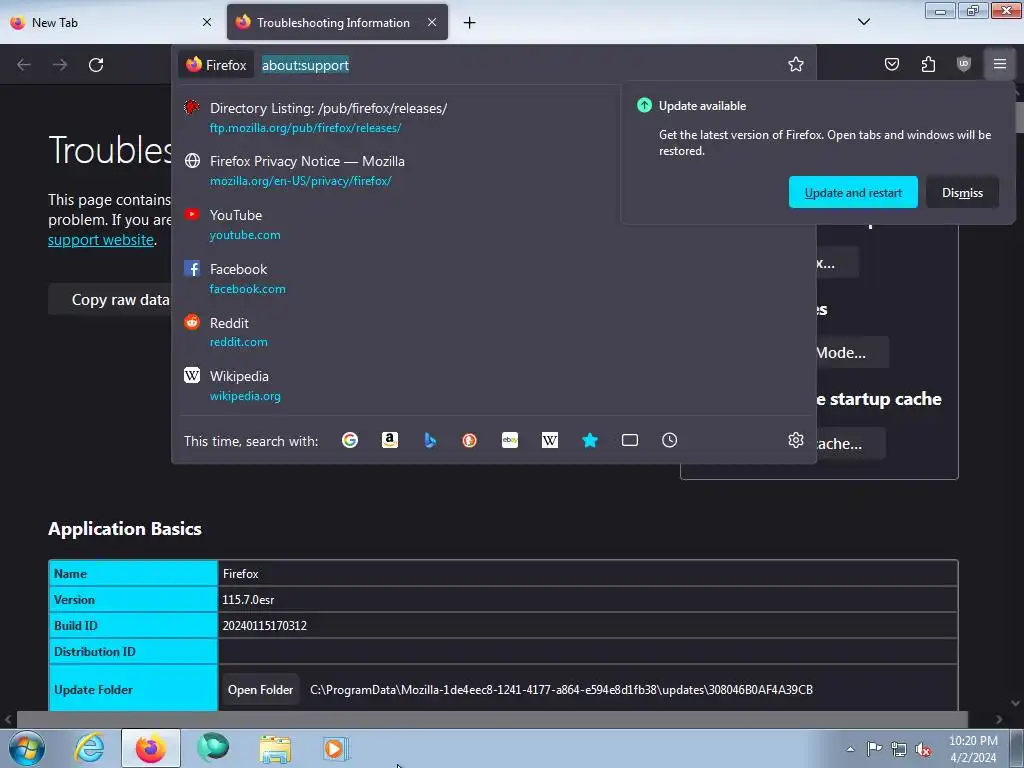
Task: Search bookmarks with the star icon
Action: [590, 440]
